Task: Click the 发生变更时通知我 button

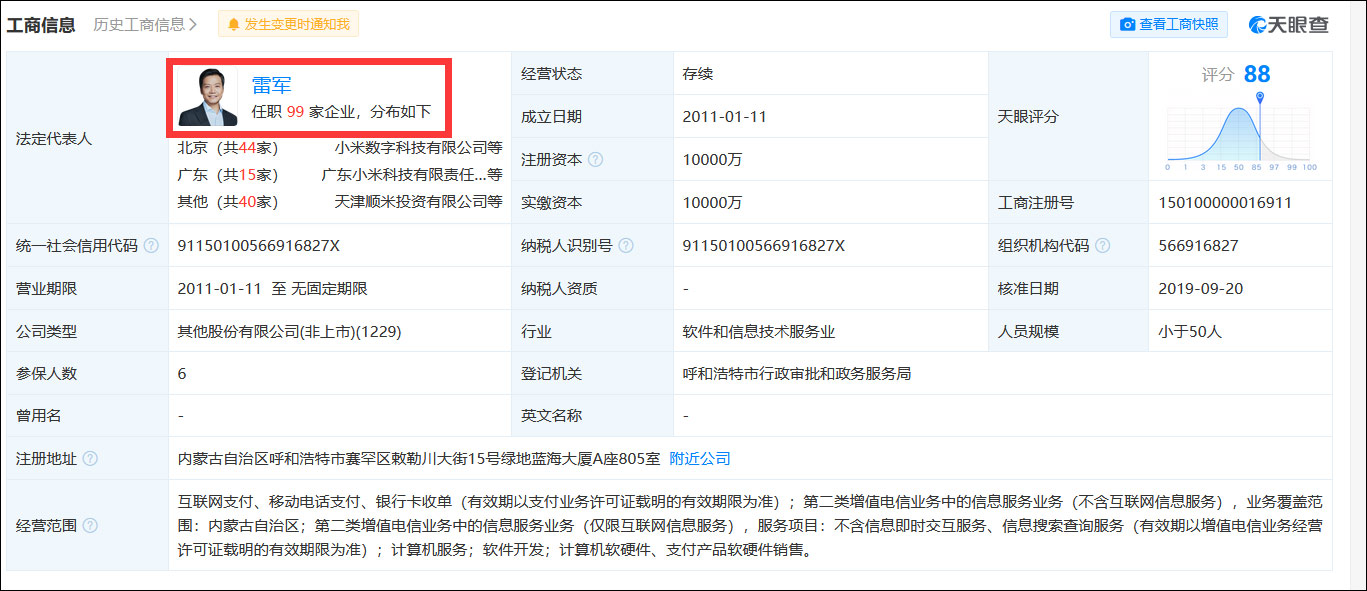Action: tap(288, 24)
